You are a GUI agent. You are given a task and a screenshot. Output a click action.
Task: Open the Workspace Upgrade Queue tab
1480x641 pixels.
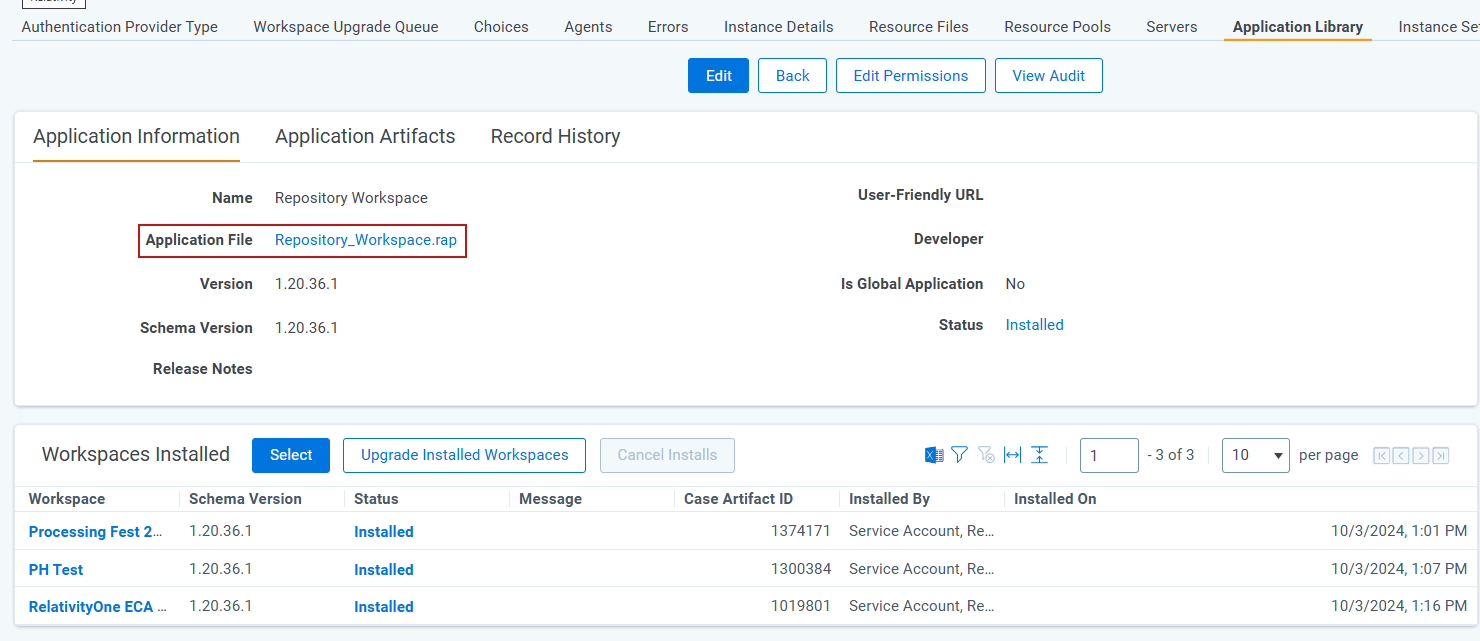point(346,27)
